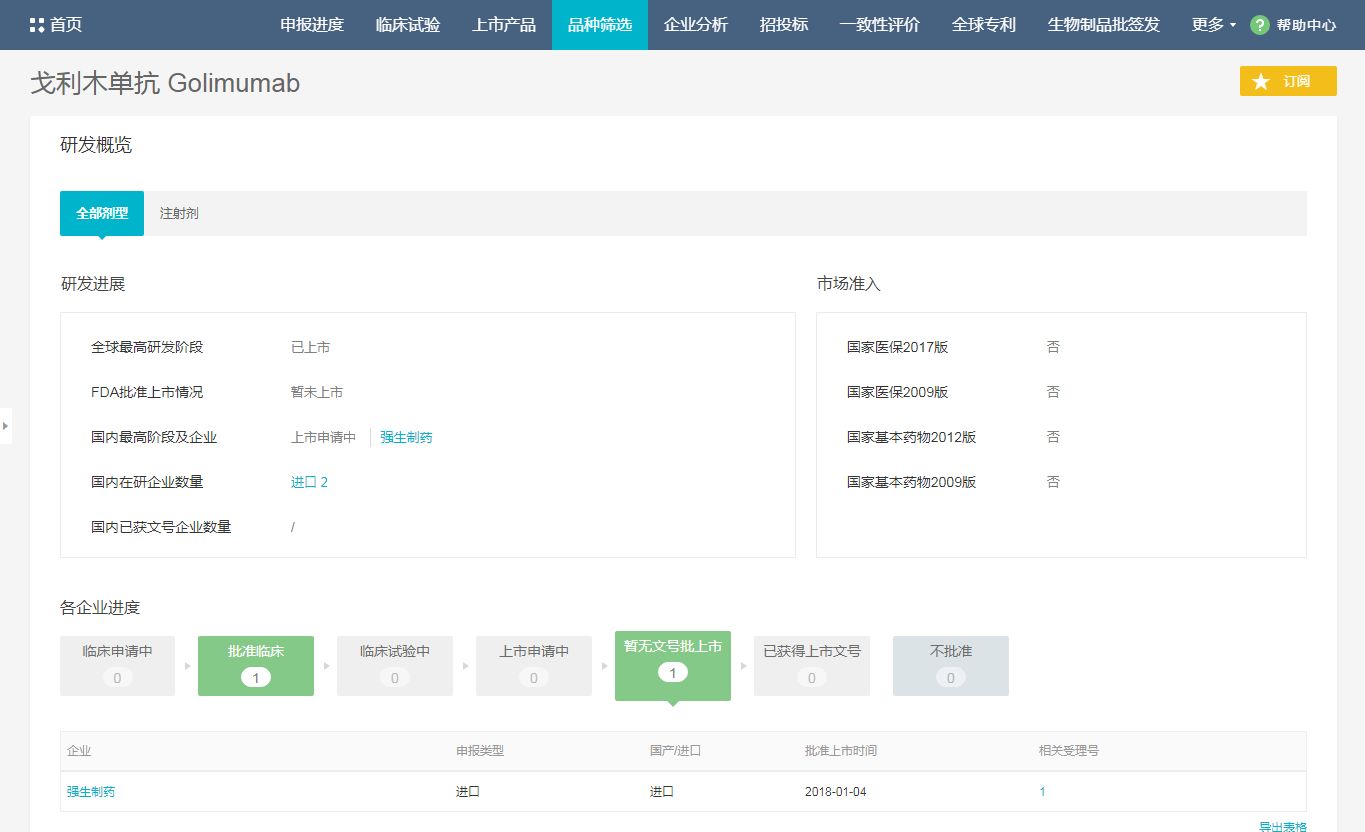
Task: Click the 申报类型 column header
Action: (480, 750)
